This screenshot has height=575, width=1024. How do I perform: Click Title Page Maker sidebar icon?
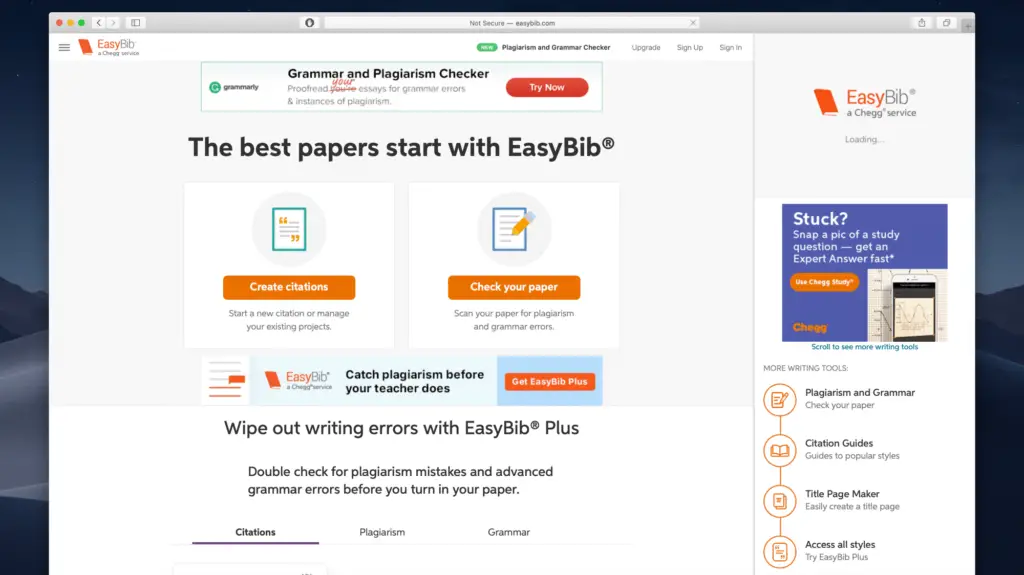pos(780,501)
